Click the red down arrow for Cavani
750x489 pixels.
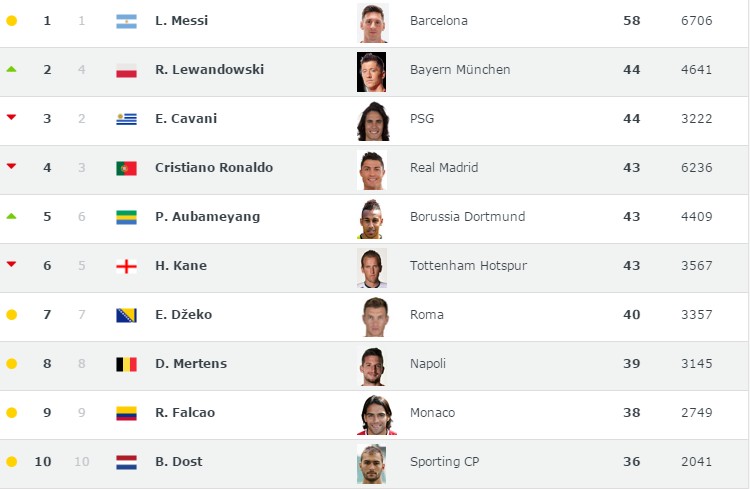coord(11,118)
